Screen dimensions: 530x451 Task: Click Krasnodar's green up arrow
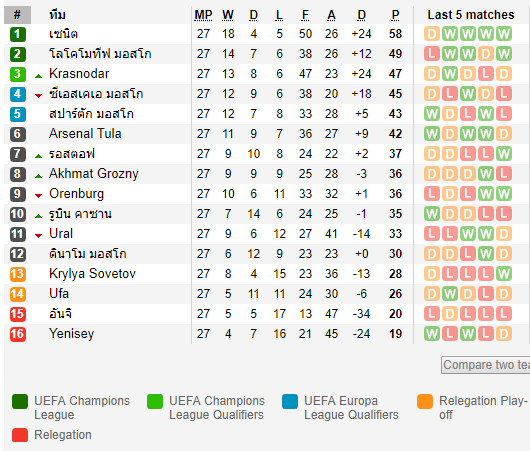click(39, 76)
